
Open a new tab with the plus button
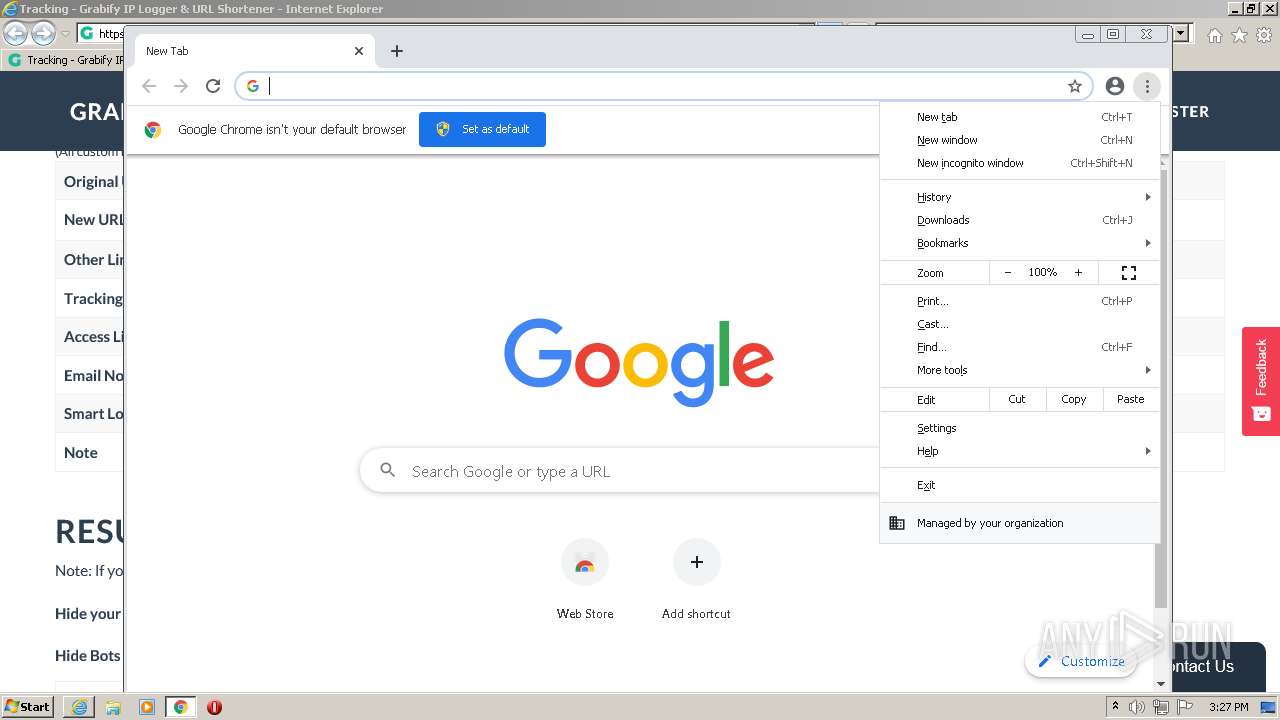pos(397,51)
